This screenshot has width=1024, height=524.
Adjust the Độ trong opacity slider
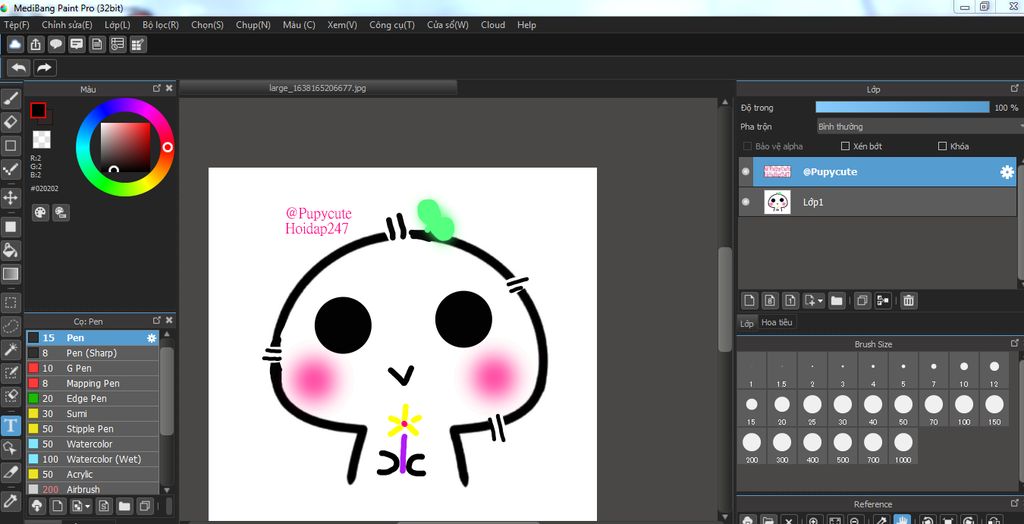tap(903, 107)
